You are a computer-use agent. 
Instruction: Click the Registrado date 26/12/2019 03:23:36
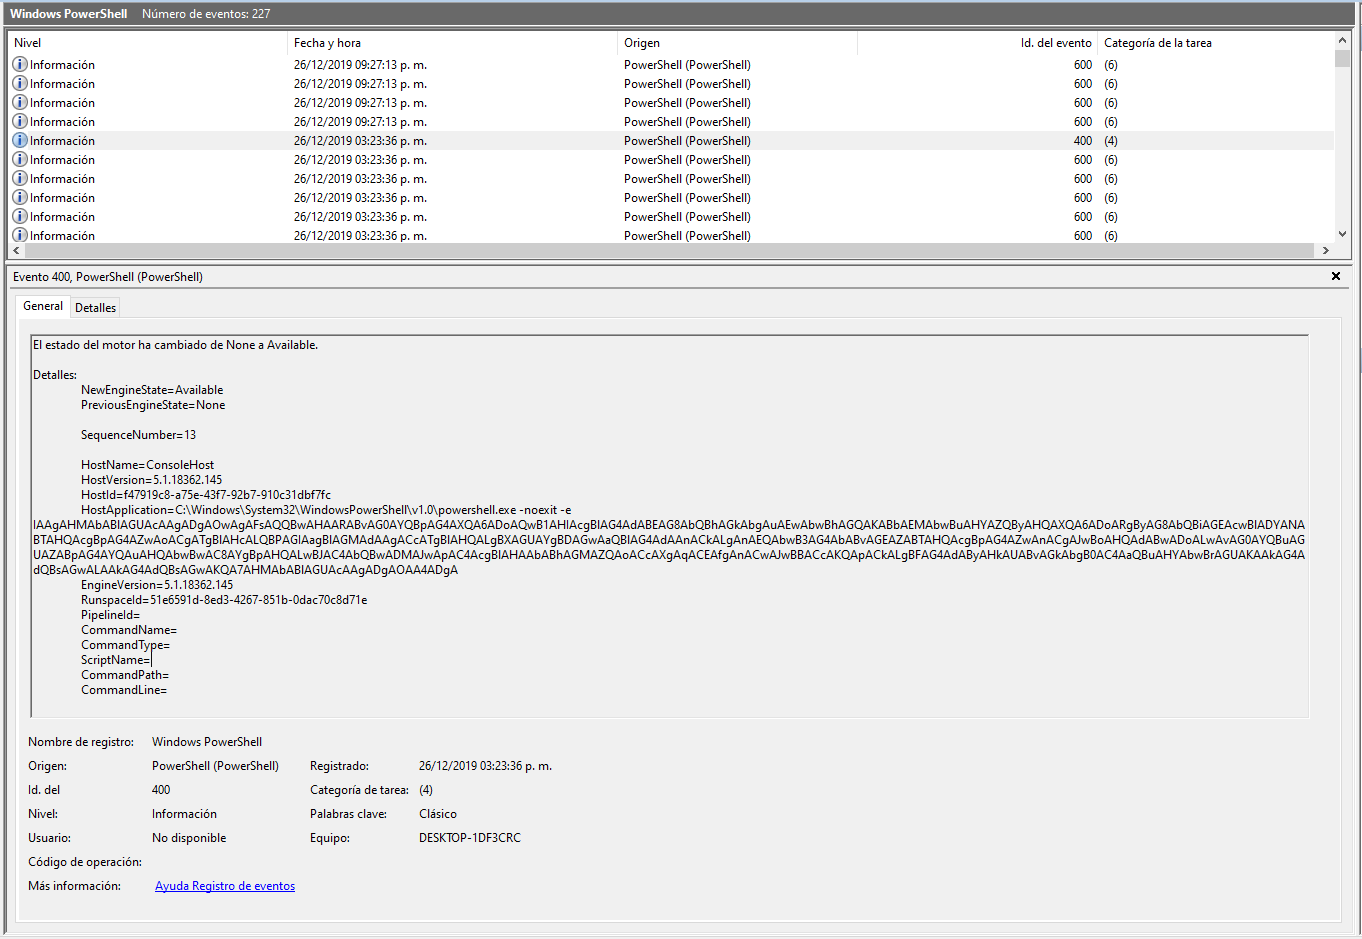pyautogui.click(x=485, y=766)
